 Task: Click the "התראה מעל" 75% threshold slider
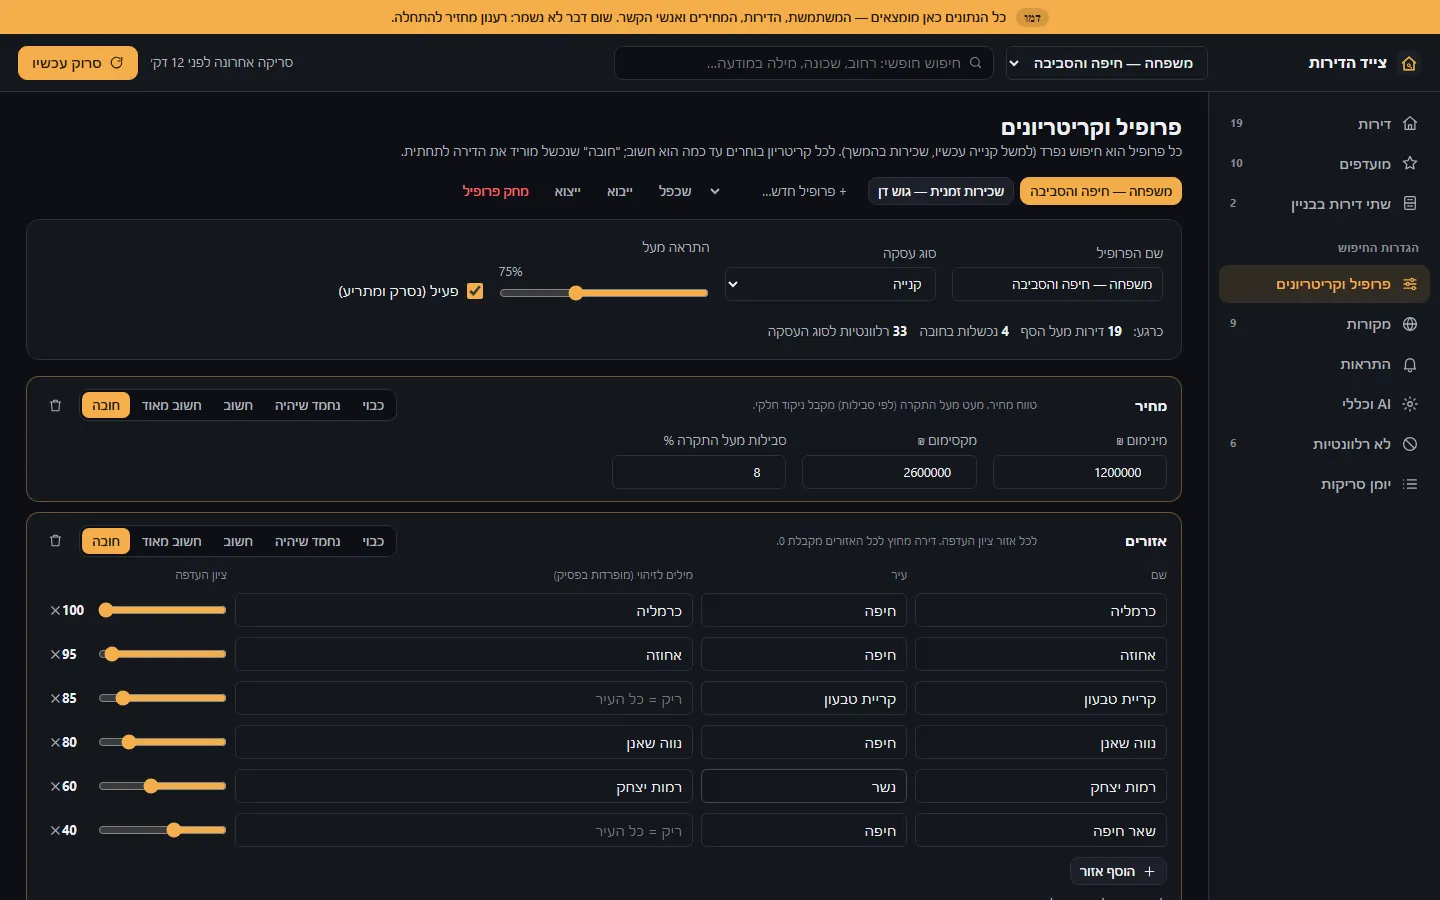pyautogui.click(x=604, y=293)
